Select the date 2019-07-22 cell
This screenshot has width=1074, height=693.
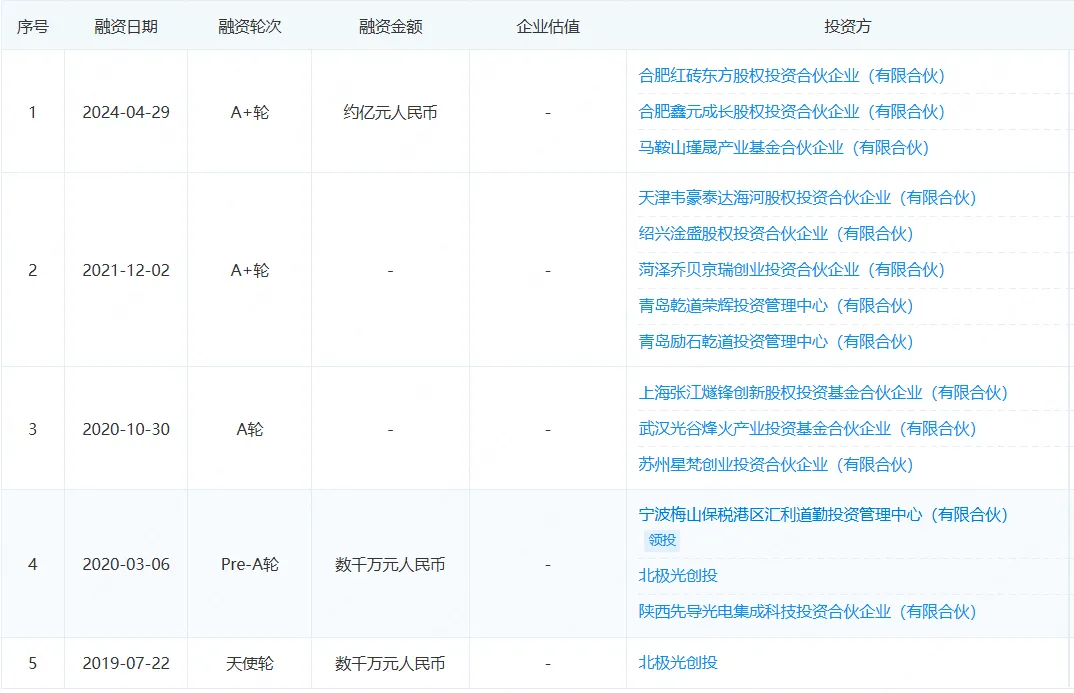coord(126,663)
